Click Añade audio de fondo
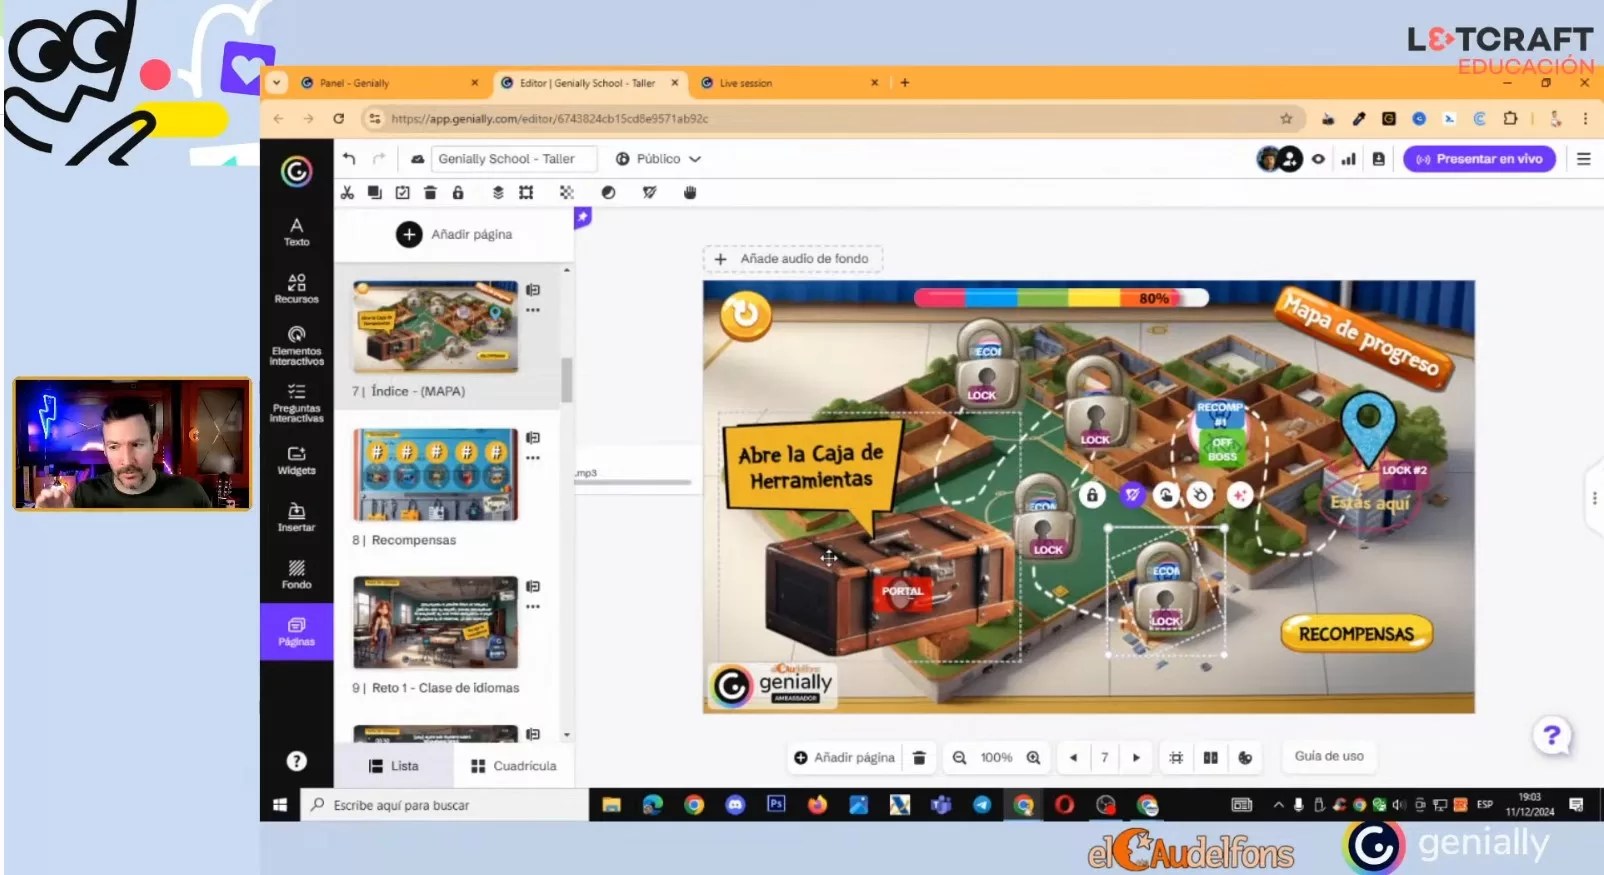 (x=792, y=259)
